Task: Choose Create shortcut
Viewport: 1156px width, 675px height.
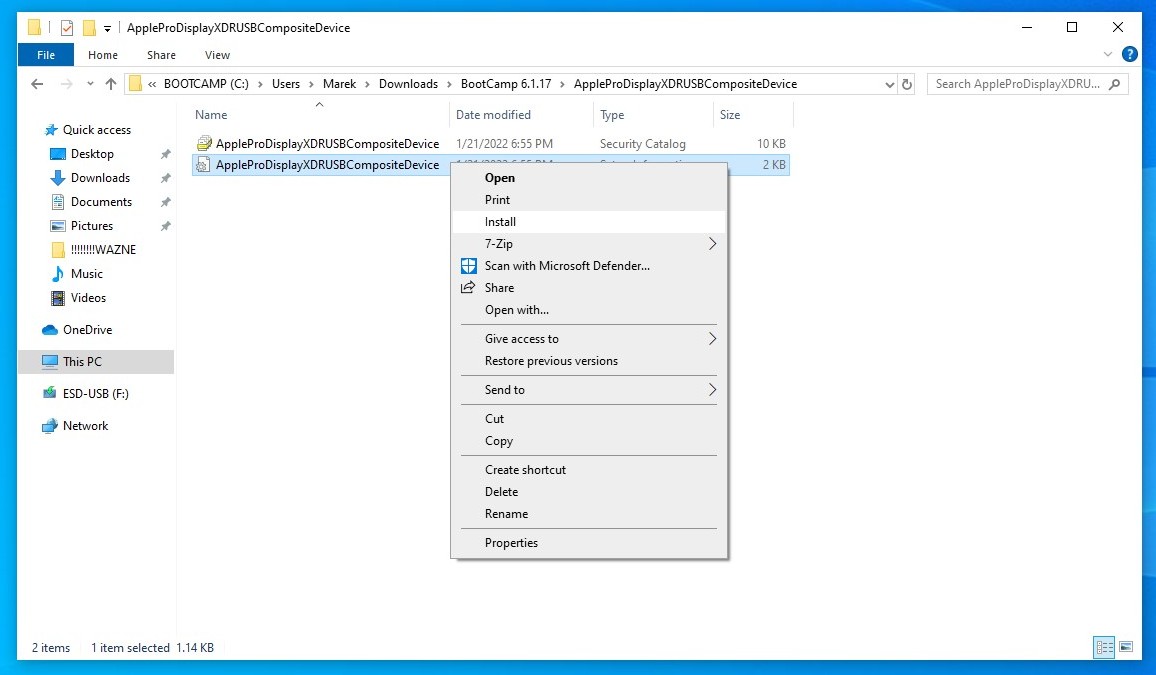Action: coord(588,470)
